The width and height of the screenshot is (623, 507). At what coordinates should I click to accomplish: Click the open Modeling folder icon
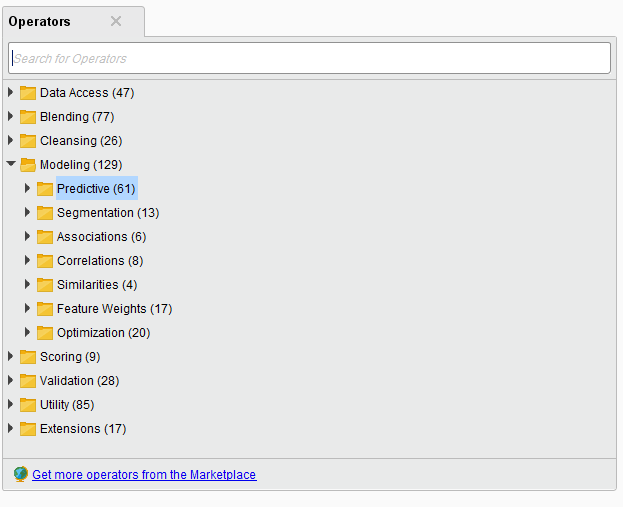point(28,164)
